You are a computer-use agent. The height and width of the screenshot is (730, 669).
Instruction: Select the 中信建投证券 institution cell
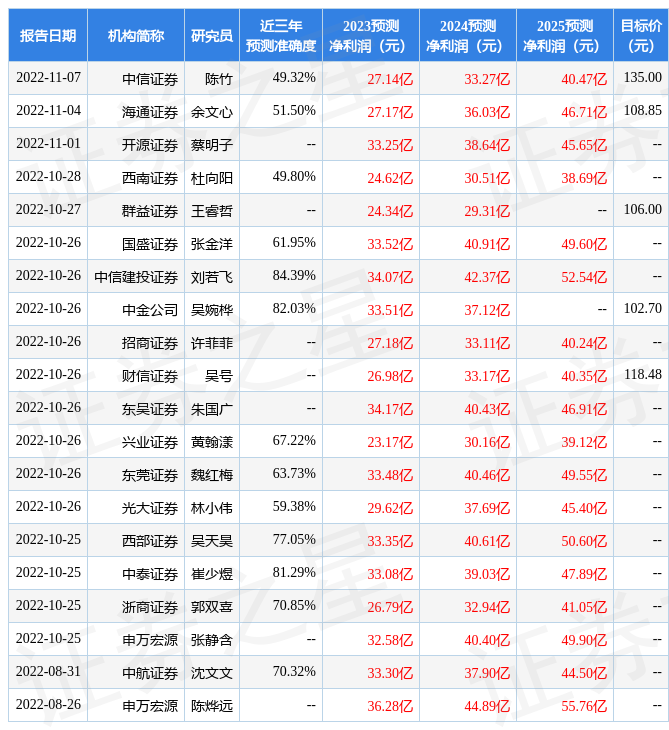tap(136, 277)
